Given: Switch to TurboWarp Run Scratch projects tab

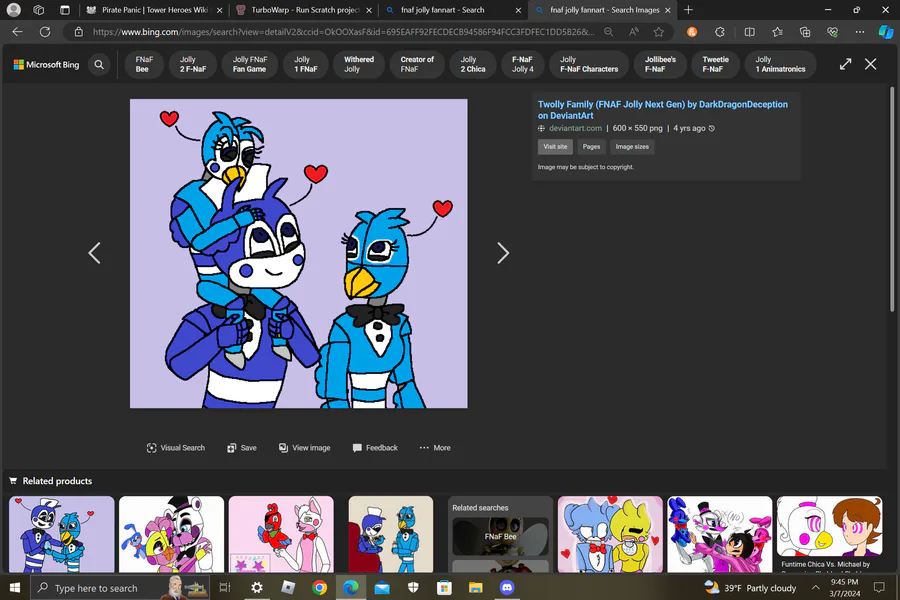Looking at the screenshot, I should click(x=304, y=10).
